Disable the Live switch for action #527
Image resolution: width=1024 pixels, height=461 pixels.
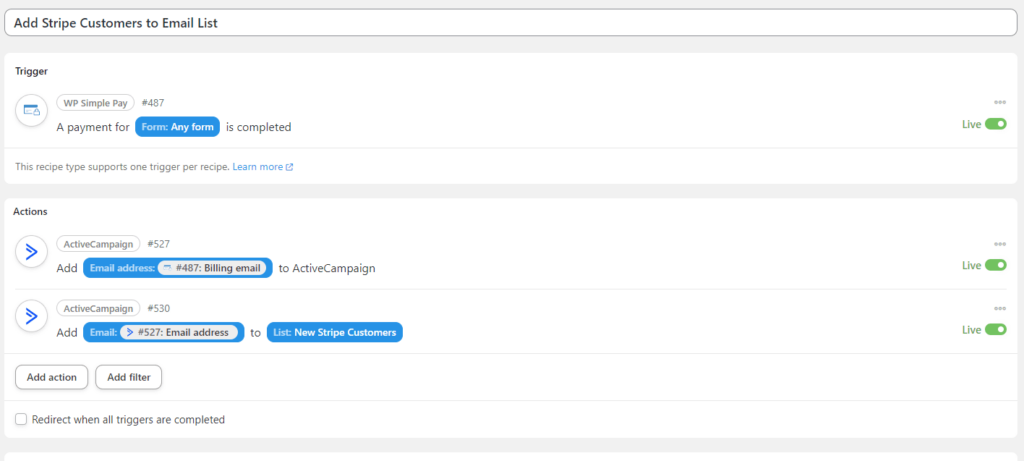click(995, 266)
